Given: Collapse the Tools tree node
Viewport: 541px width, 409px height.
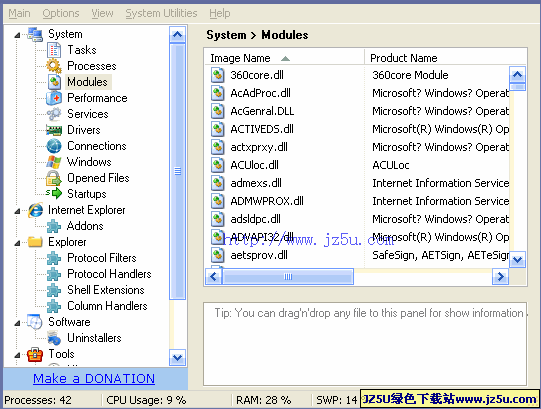Looking at the screenshot, I should point(17,355).
